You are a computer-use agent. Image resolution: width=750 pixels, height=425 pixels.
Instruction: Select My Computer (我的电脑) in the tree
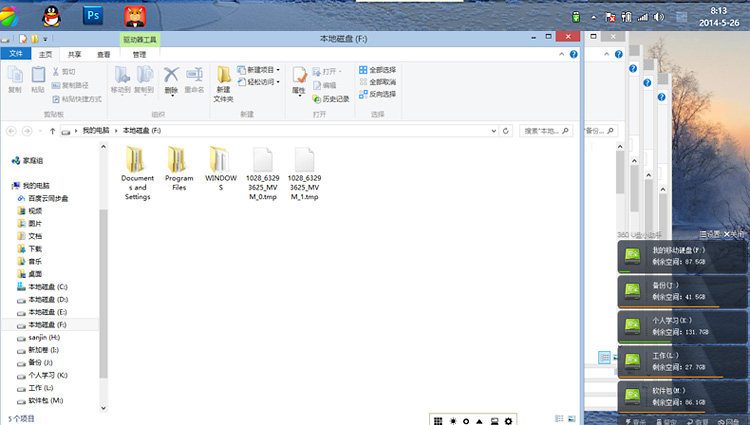[31, 185]
